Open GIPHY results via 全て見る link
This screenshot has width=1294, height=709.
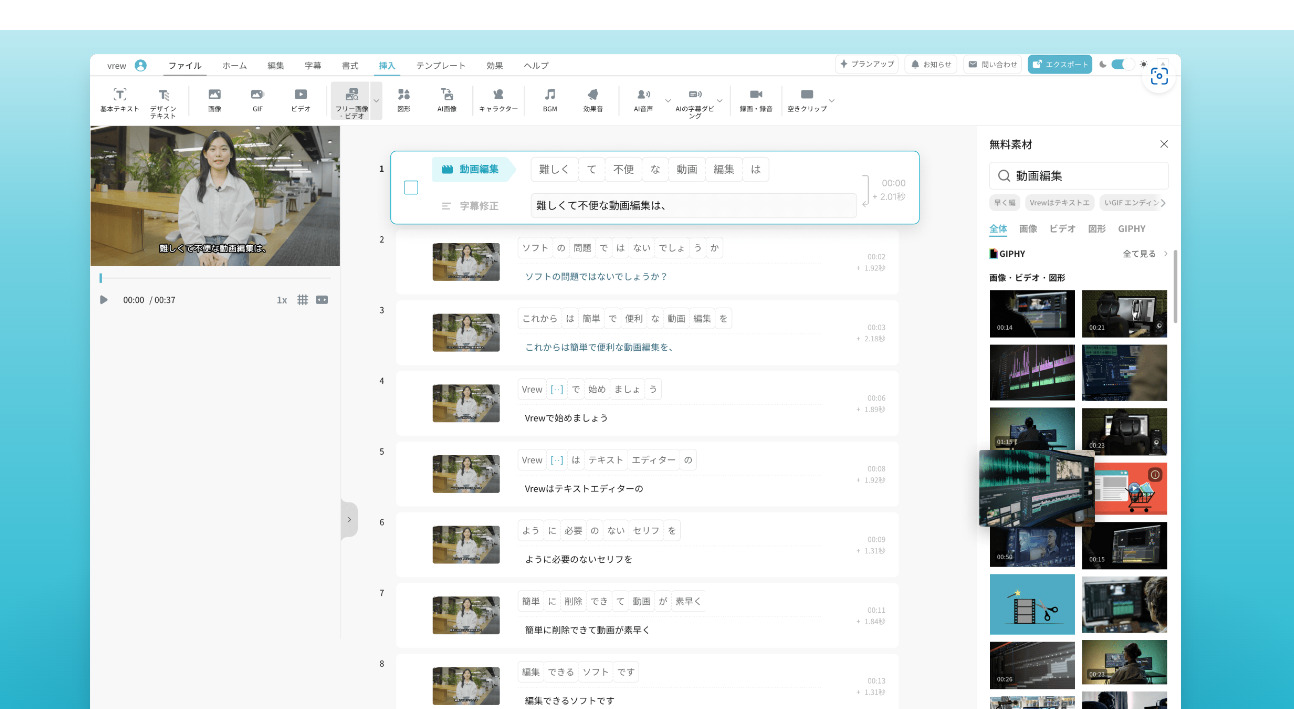(x=1140, y=253)
